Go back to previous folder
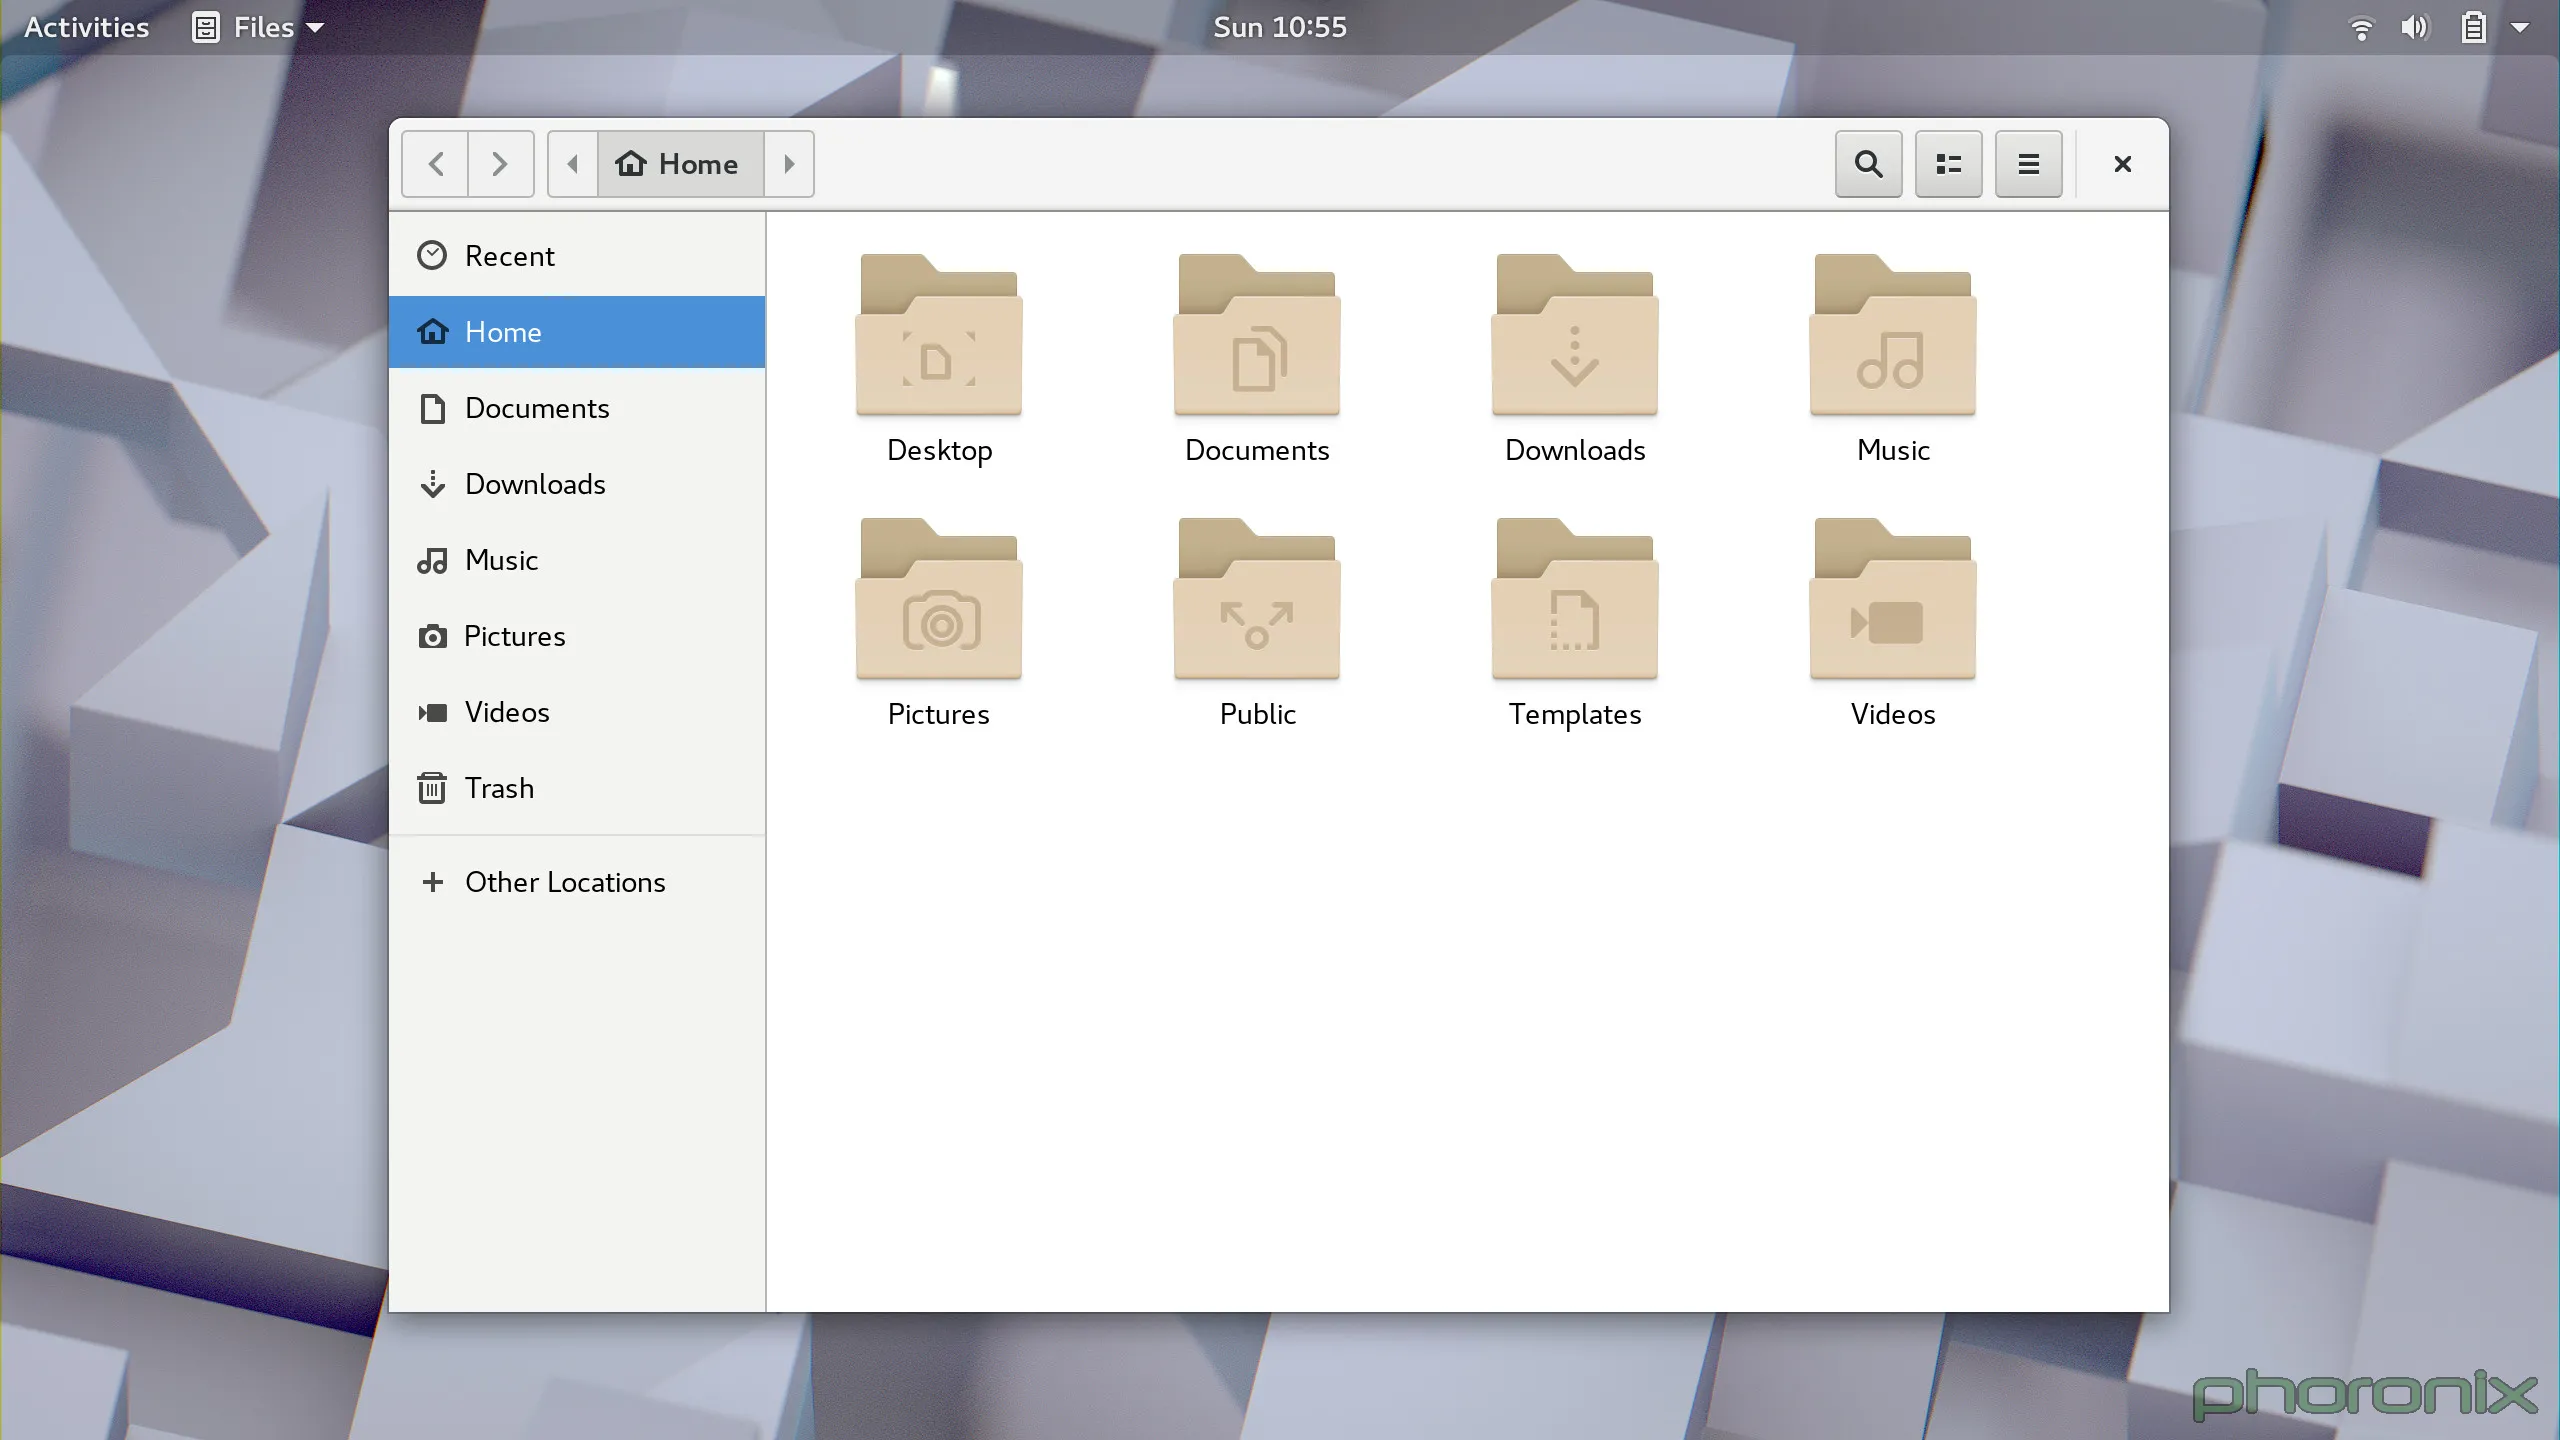The height and width of the screenshot is (1440, 2560). [x=436, y=164]
